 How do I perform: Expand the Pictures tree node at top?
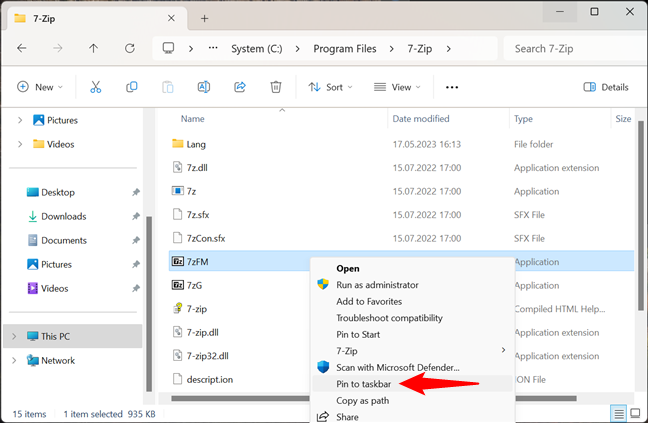click(20, 120)
